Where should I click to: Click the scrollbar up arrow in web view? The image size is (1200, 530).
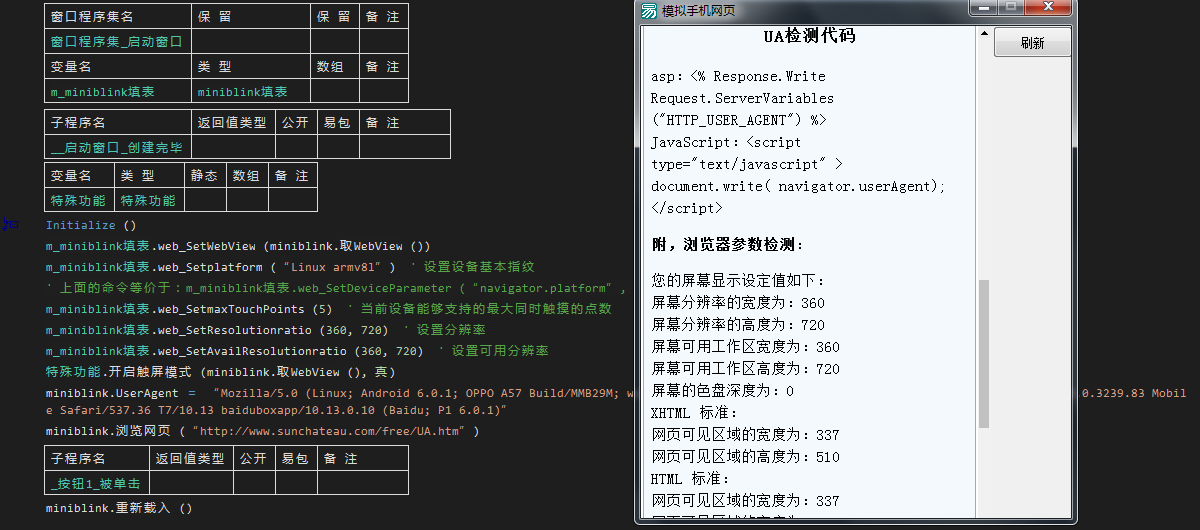click(983, 35)
